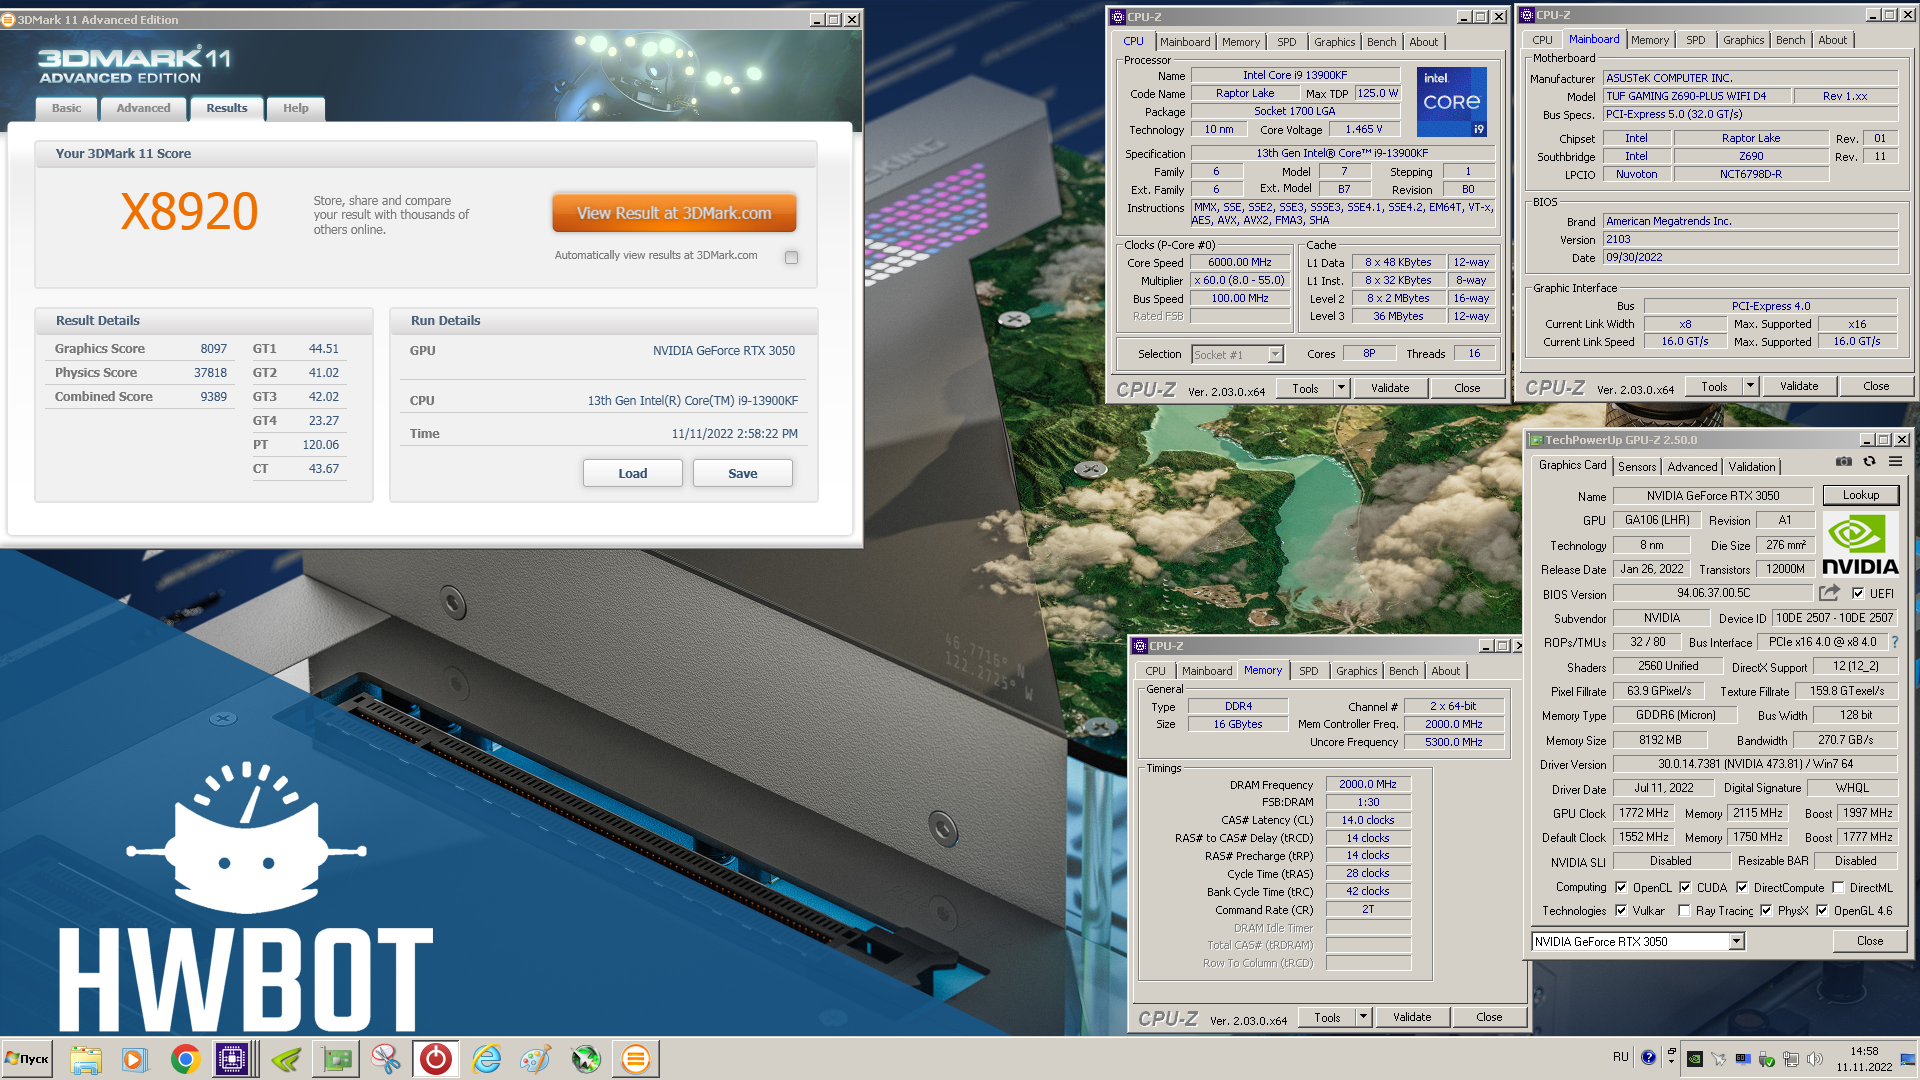The image size is (1920, 1080).
Task: Open the Validation tab in GPU-Z
Action: point(1752,467)
